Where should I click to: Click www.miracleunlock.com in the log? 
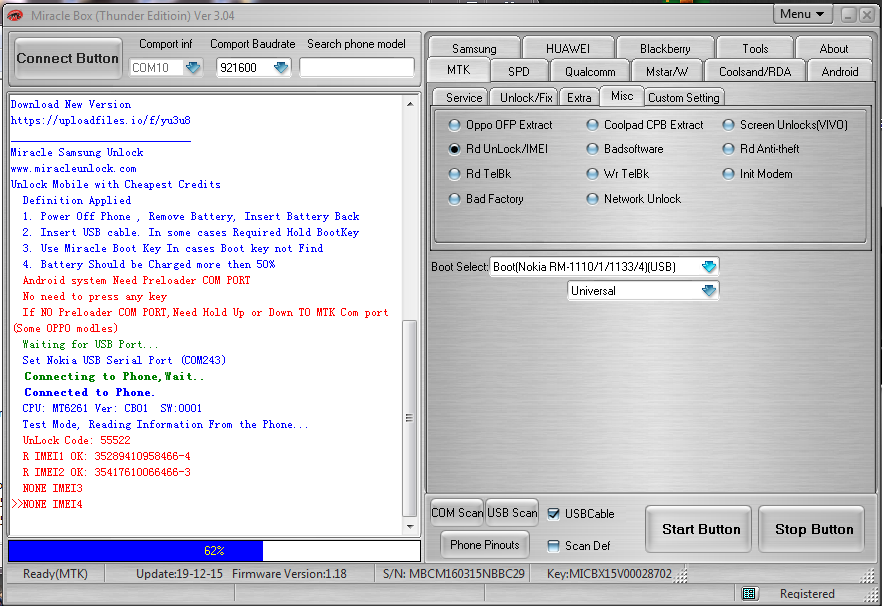pos(74,168)
